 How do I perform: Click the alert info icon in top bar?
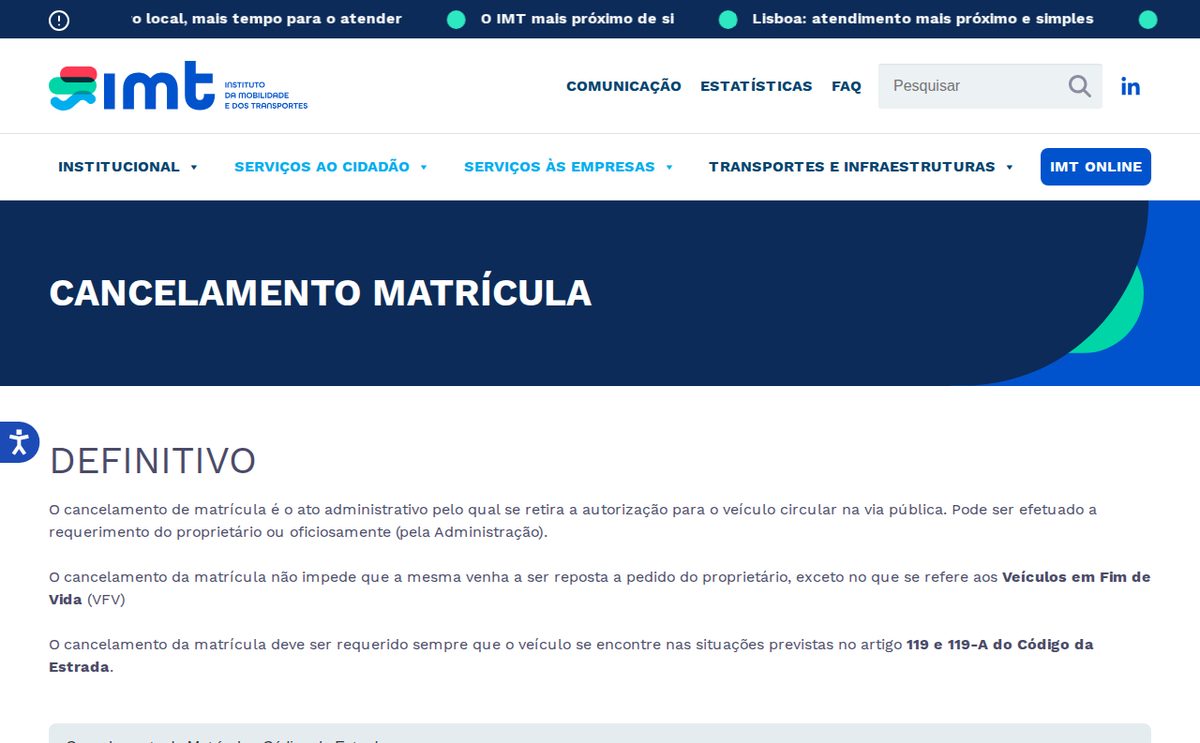[x=59, y=19]
